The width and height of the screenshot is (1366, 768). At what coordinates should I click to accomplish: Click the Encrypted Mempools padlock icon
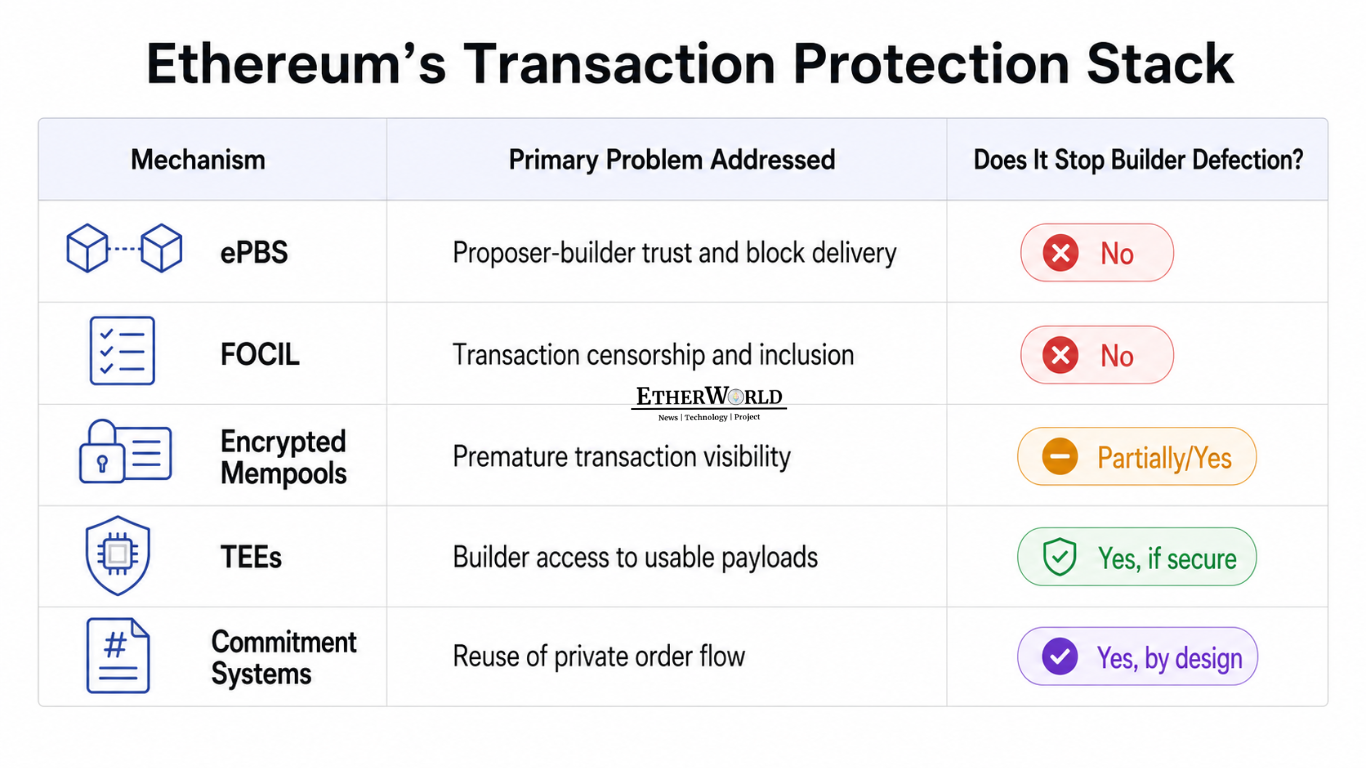(x=125, y=452)
